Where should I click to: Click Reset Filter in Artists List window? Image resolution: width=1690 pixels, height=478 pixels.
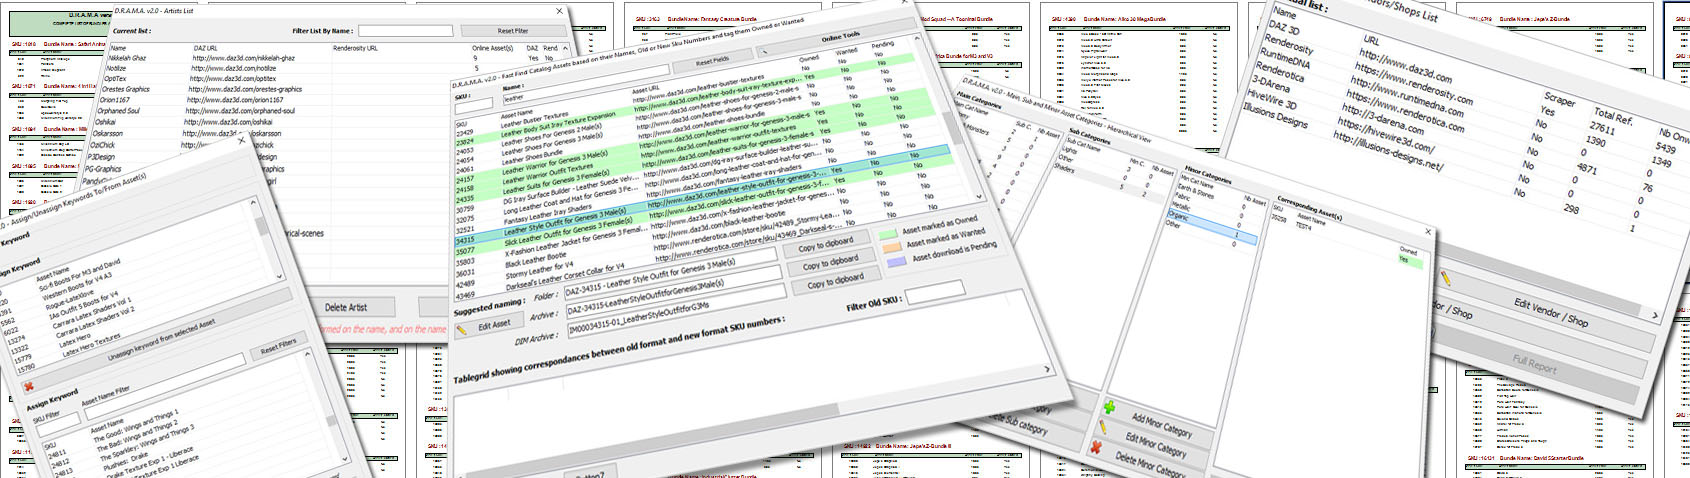point(513,31)
